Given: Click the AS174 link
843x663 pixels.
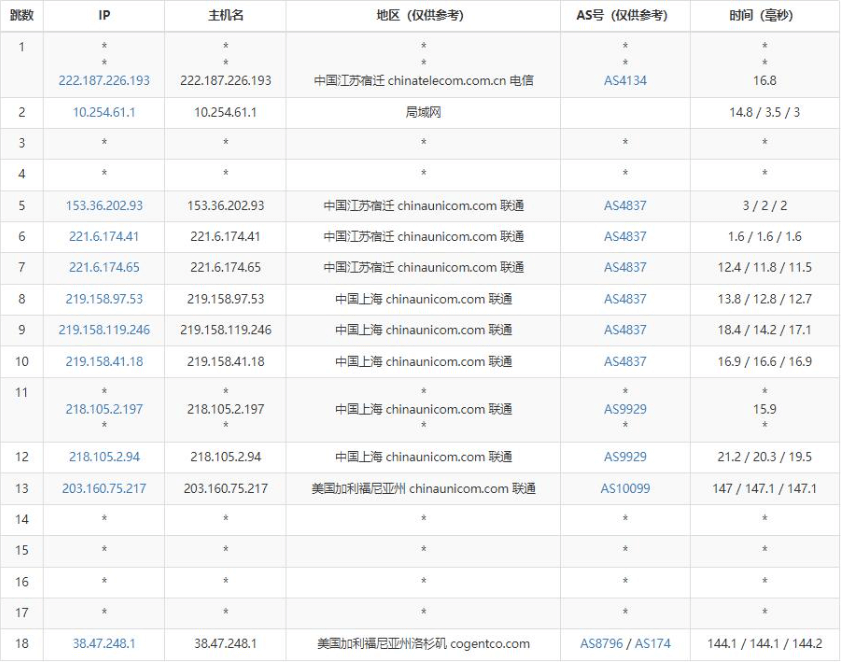Looking at the screenshot, I should coord(653,644).
